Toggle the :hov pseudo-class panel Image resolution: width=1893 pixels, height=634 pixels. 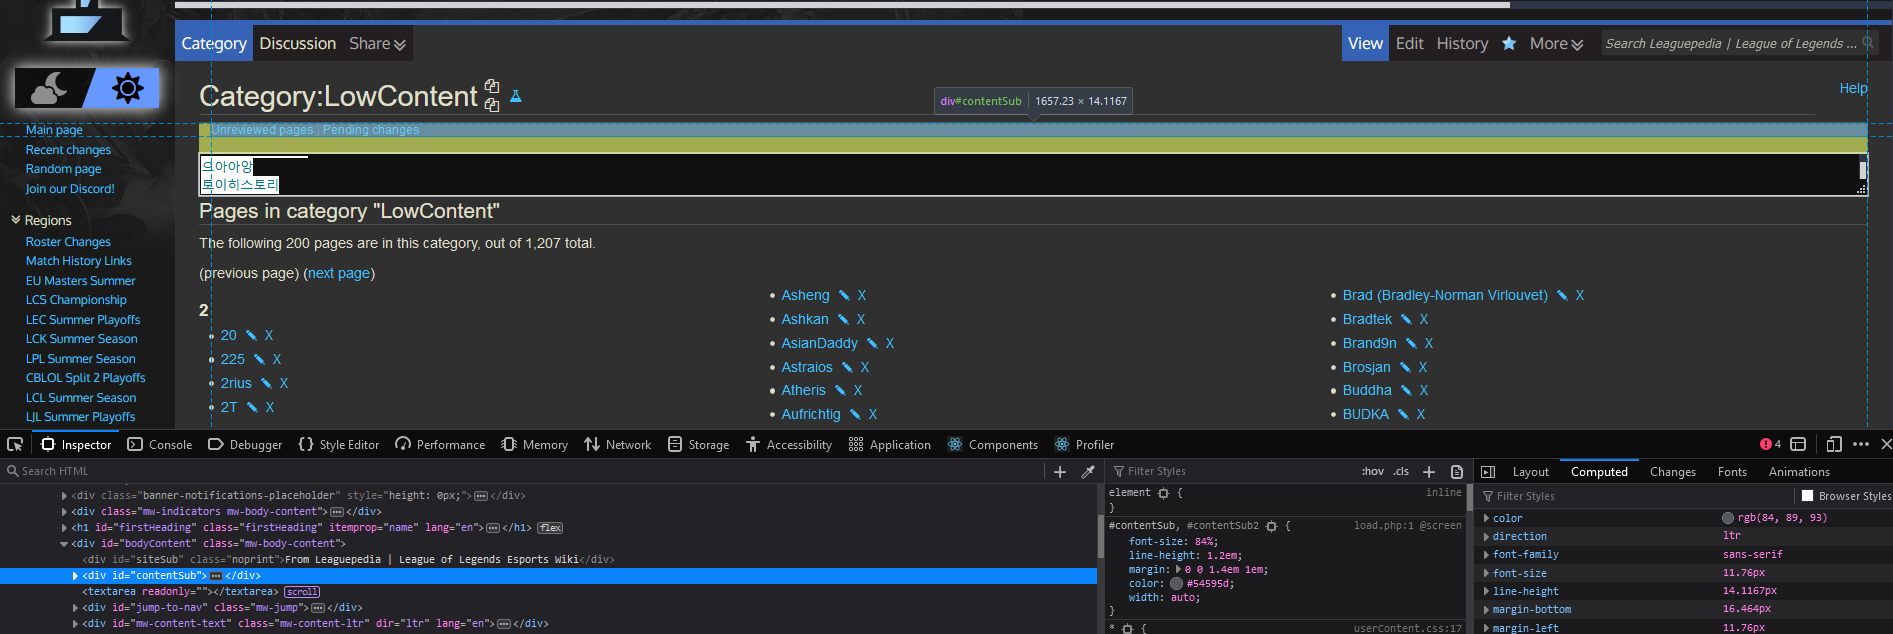pyautogui.click(x=1373, y=472)
